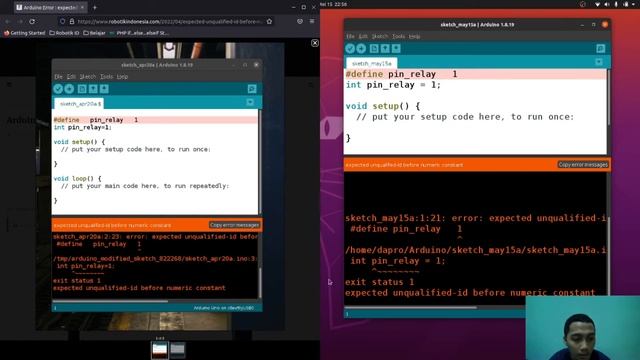Reload the robotikindonesia.com page

(x=32, y=21)
